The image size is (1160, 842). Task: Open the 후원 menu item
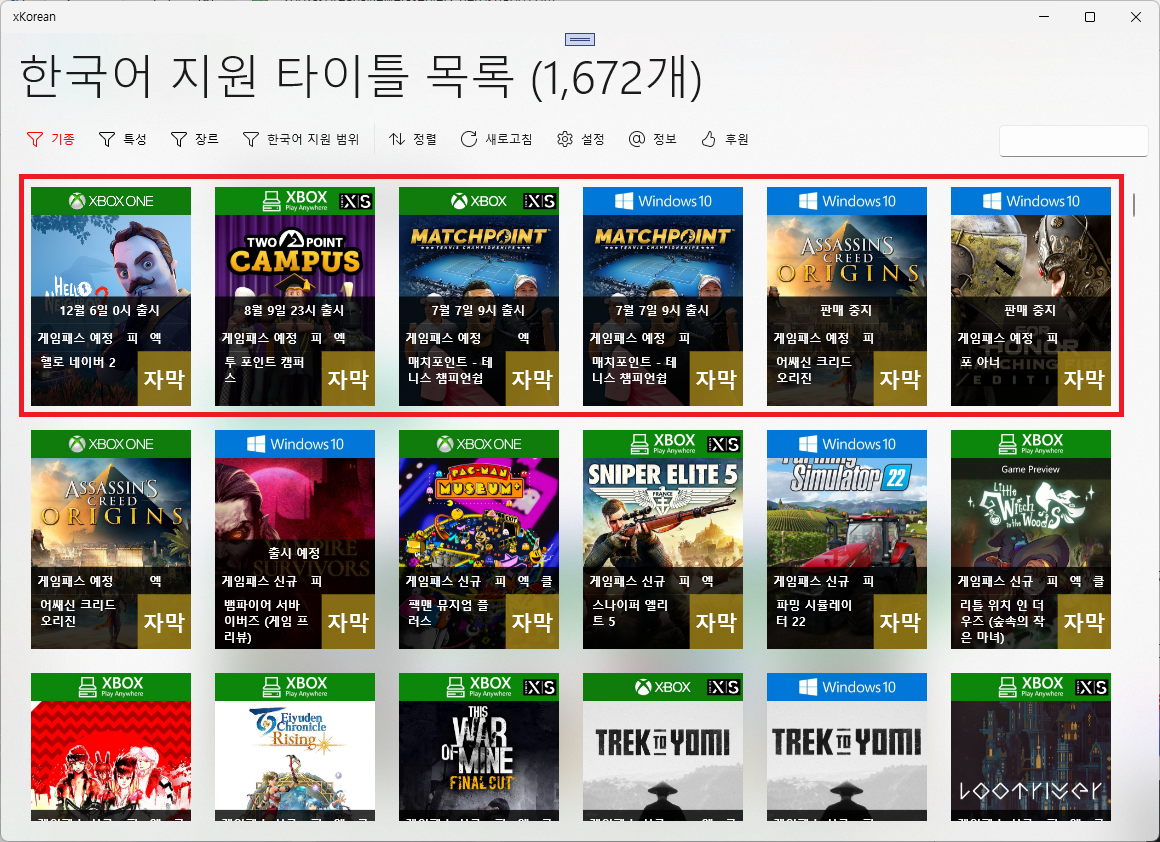(724, 139)
